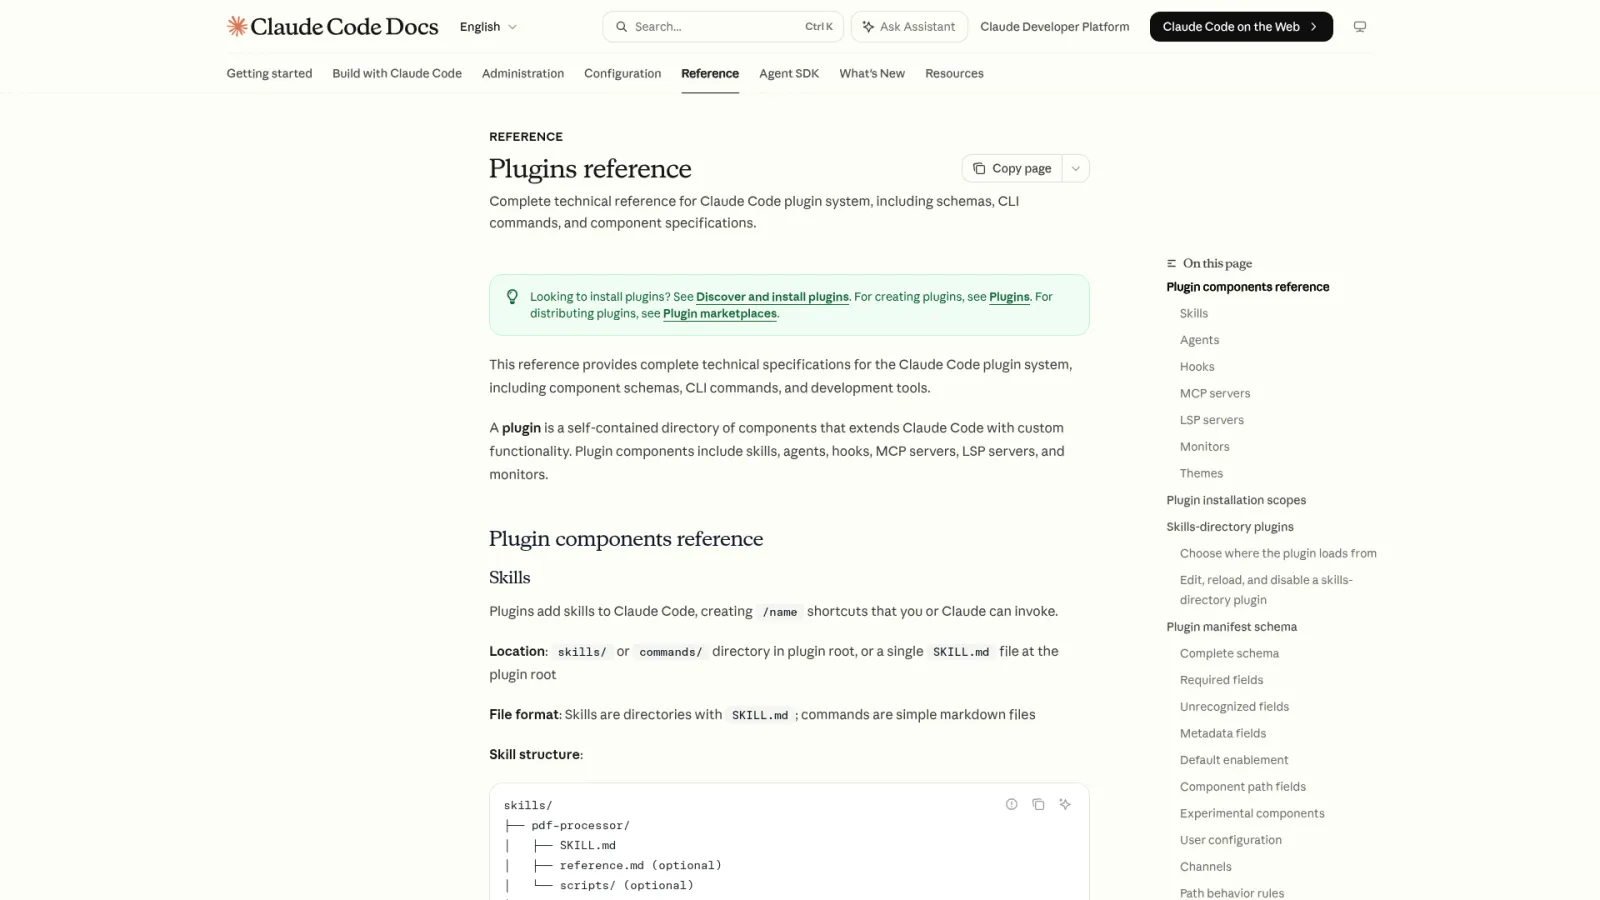Jump to Edit, reload, and disable a skills-directory plugin
The image size is (1600, 900).
click(x=1265, y=590)
